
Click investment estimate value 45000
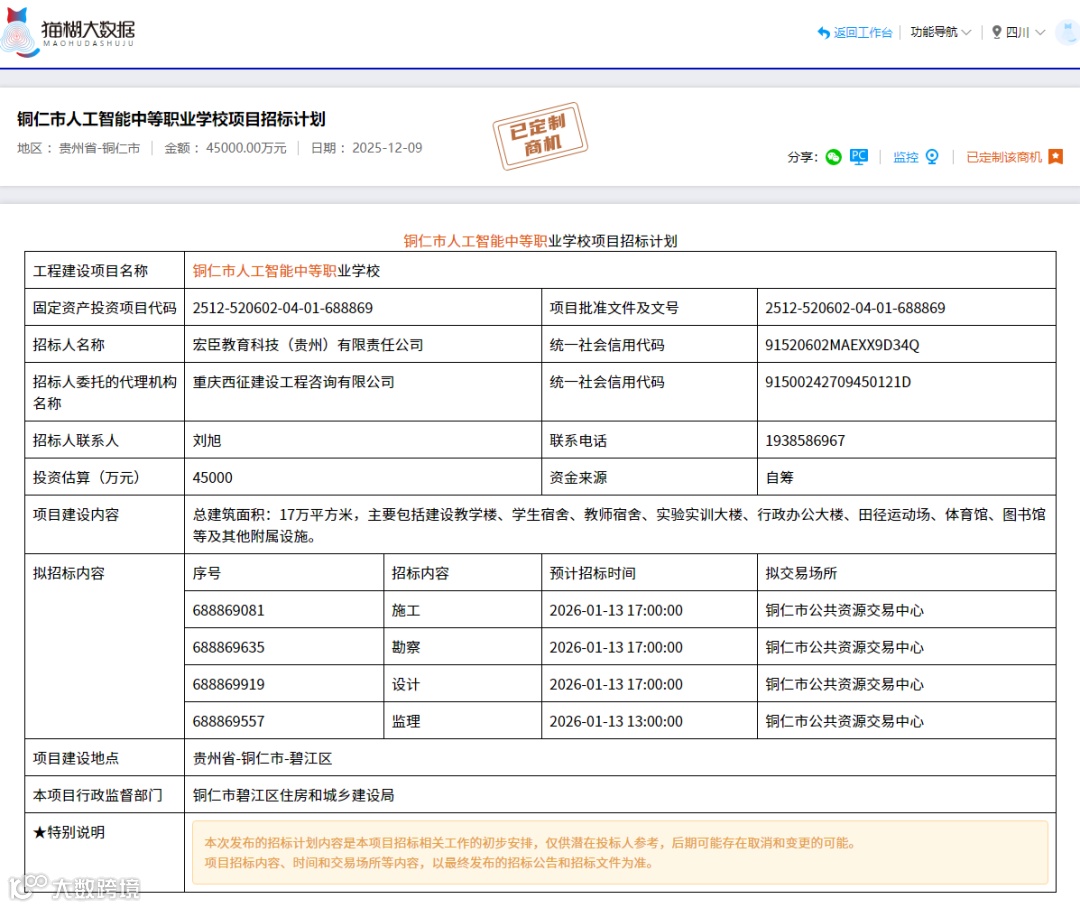click(212, 477)
